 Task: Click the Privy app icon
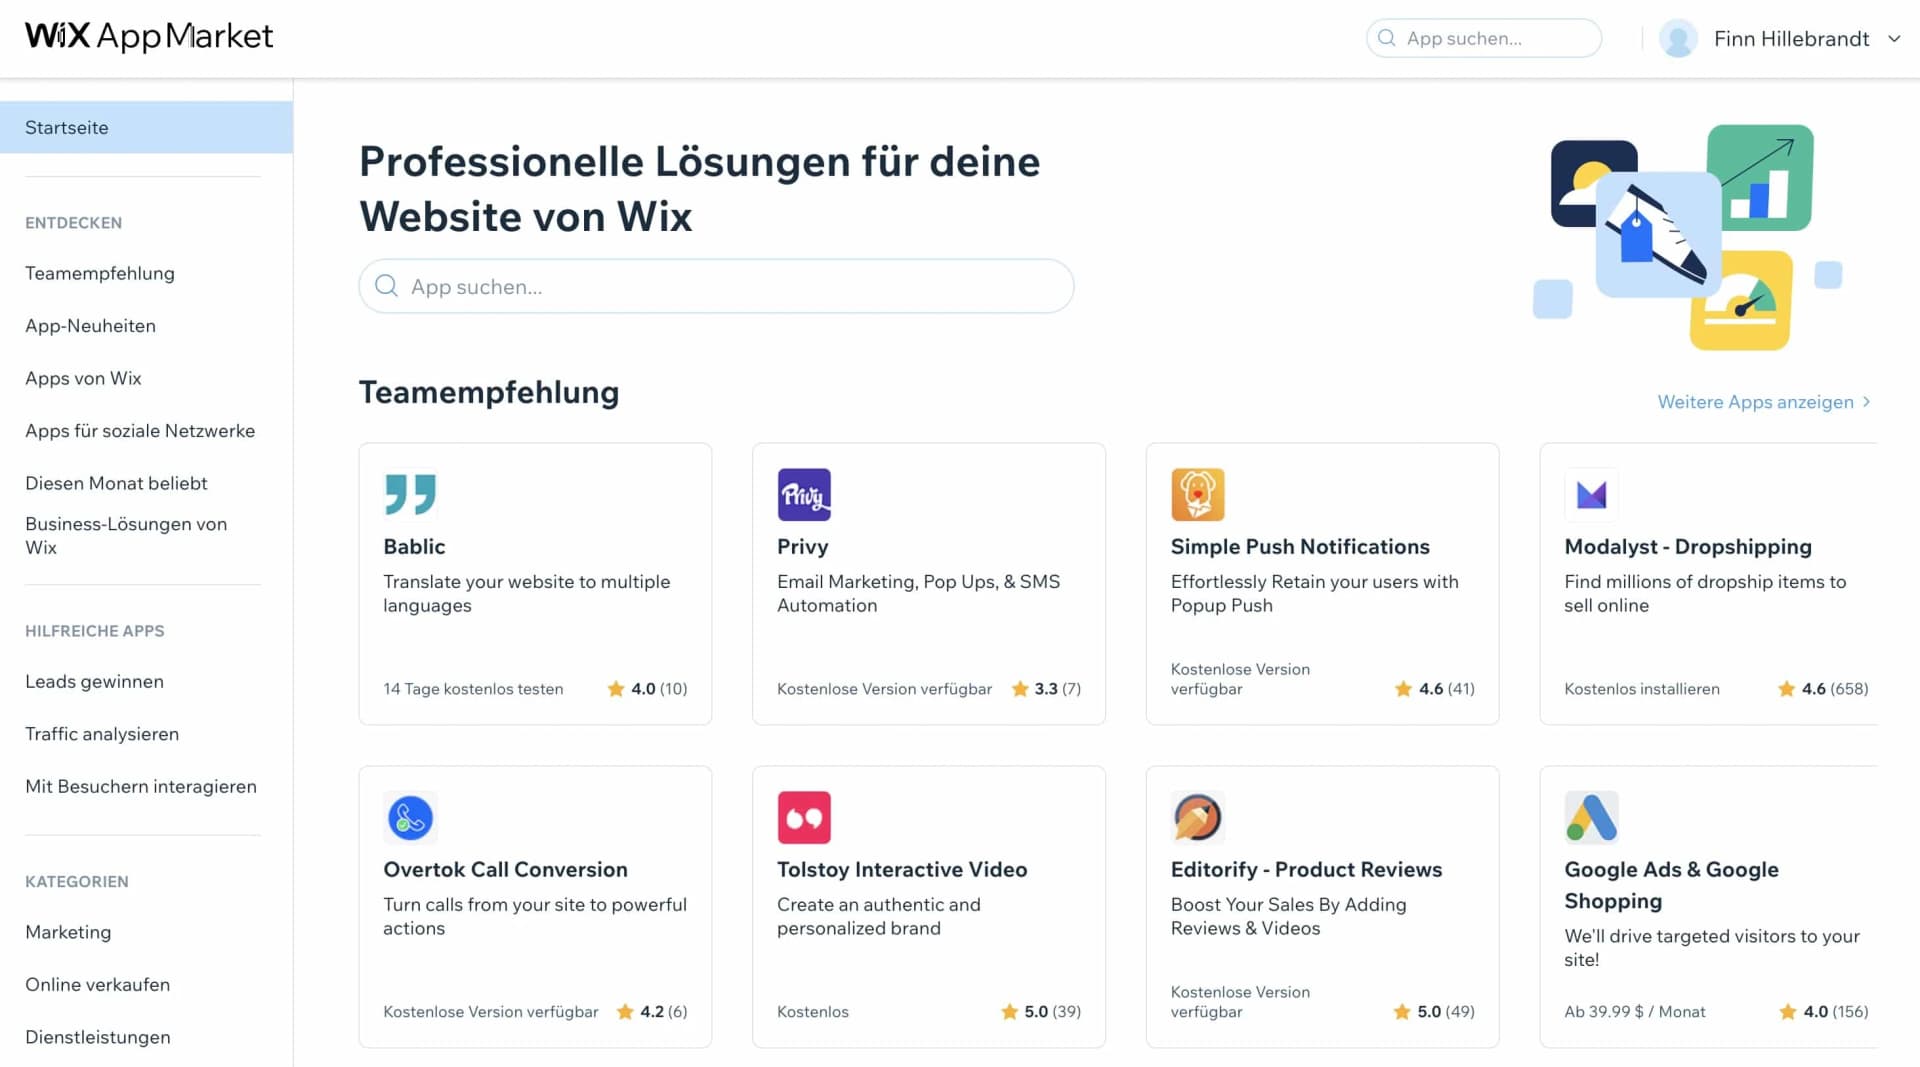(x=804, y=493)
